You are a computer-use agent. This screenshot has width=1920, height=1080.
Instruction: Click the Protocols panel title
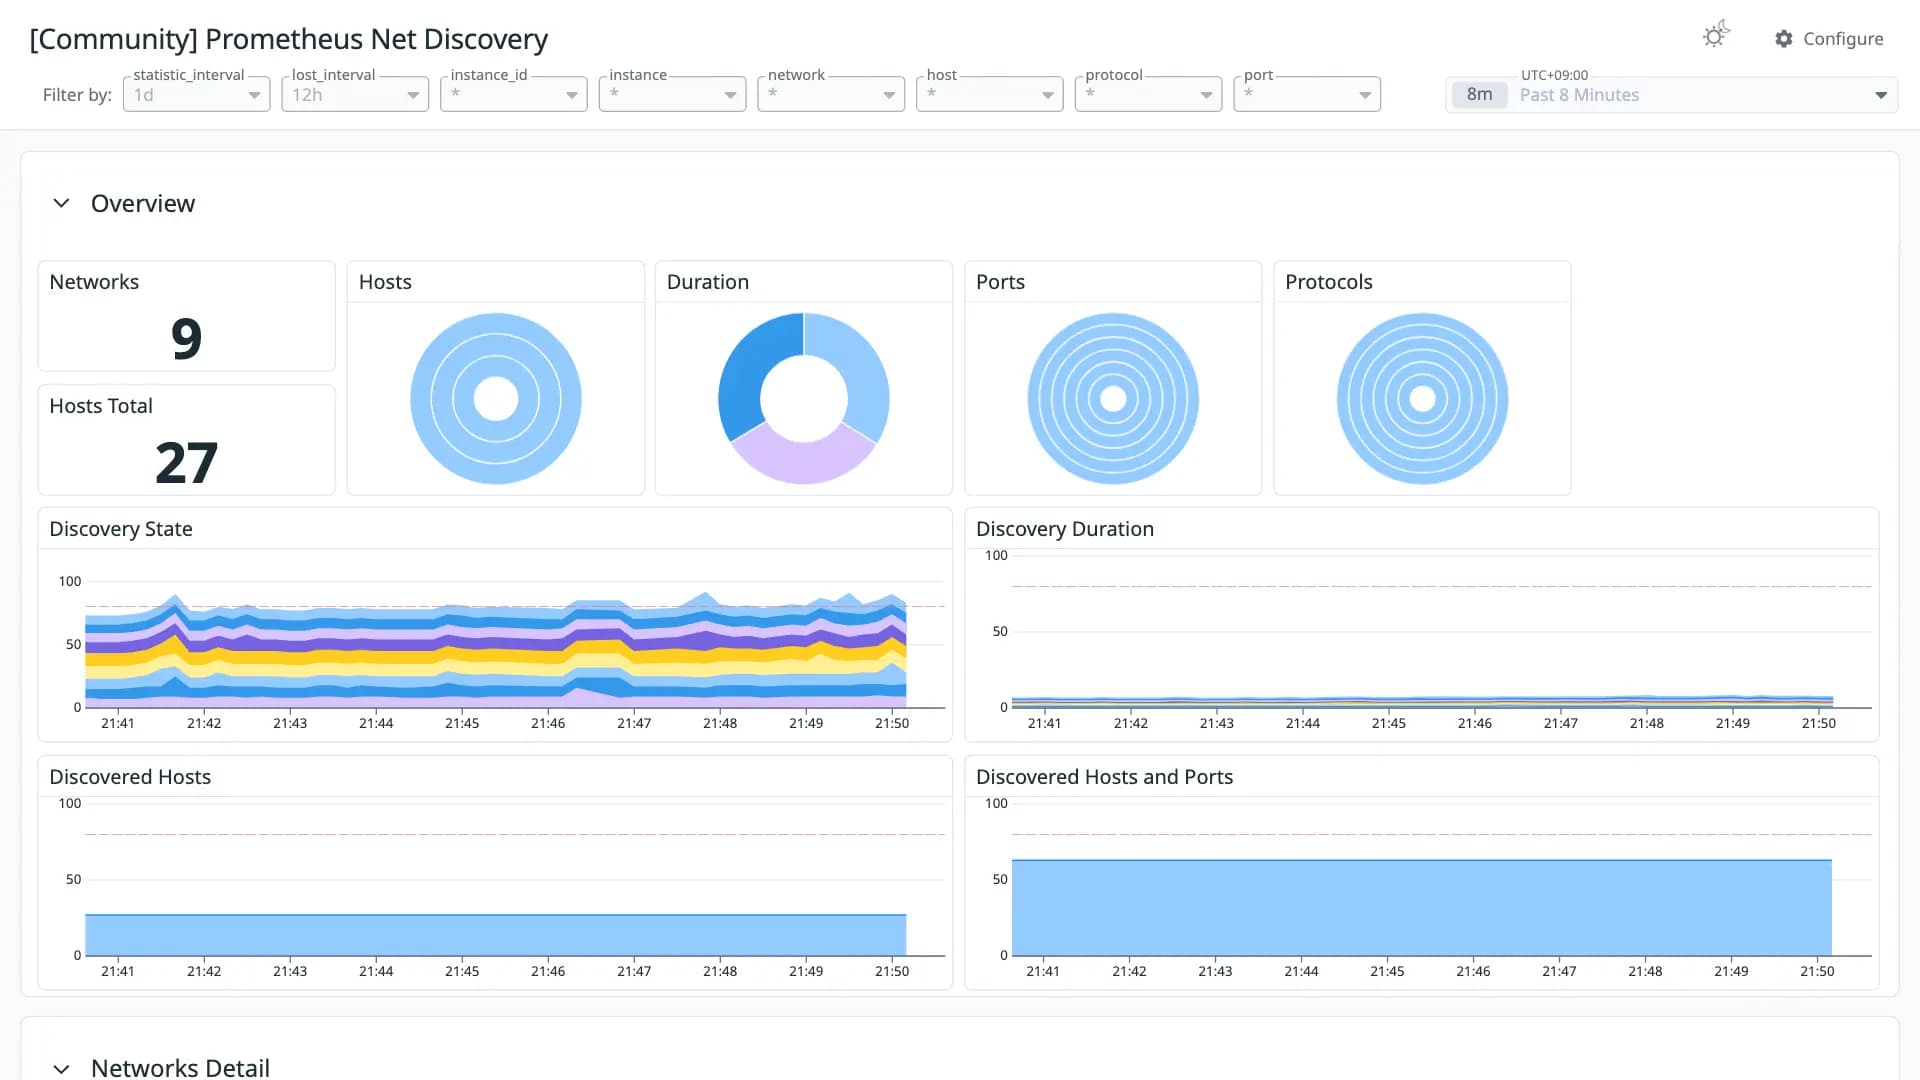pos(1329,282)
